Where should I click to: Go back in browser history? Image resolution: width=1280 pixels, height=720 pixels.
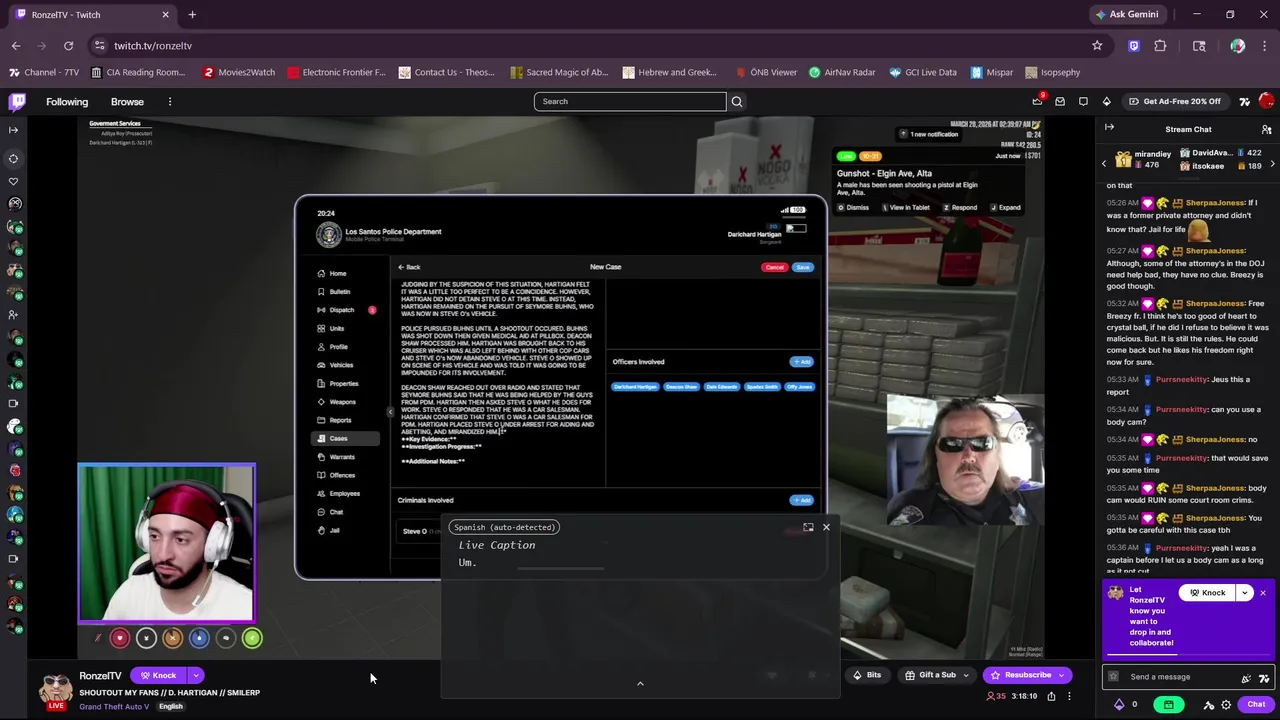(16, 45)
